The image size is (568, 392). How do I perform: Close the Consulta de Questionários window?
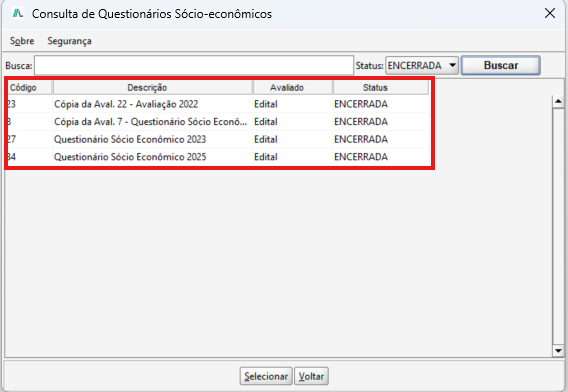click(x=550, y=13)
